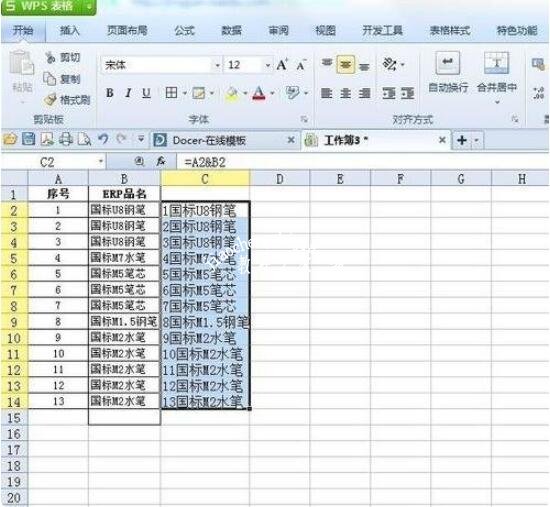The height and width of the screenshot is (507, 550).
Task: Click the formula bar showing =A2&B2
Action: pos(362,162)
